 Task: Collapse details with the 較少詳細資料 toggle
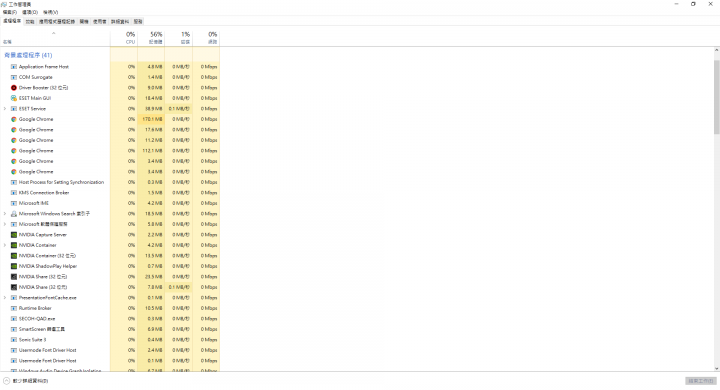click(26, 381)
